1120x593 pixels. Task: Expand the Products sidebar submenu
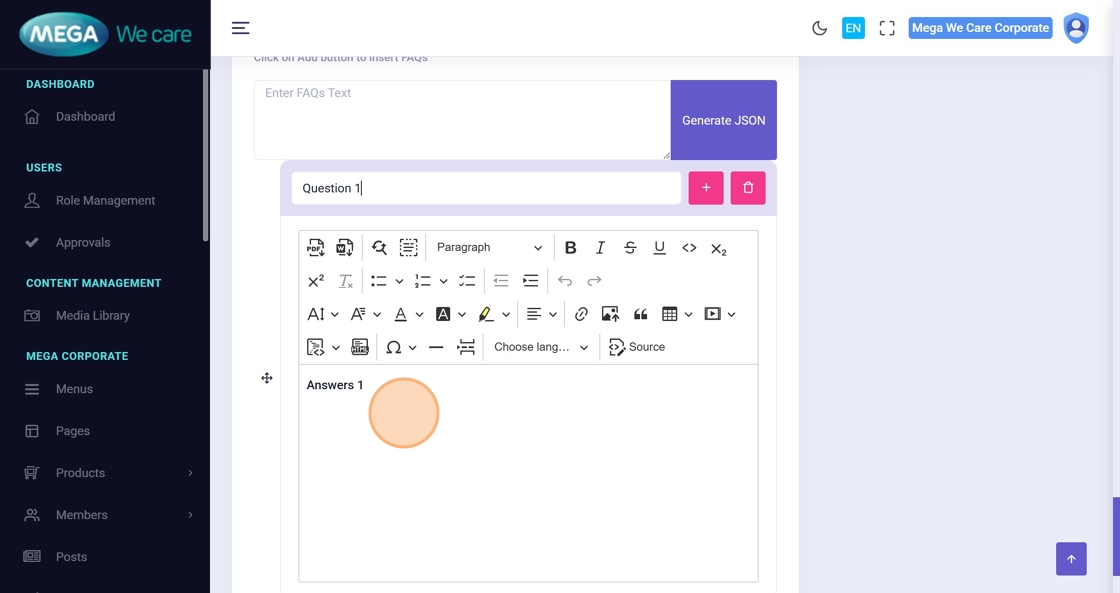[110, 473]
